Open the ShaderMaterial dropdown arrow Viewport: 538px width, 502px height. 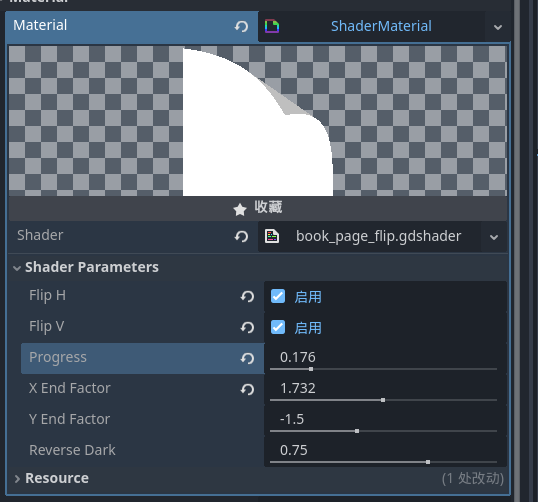498,27
